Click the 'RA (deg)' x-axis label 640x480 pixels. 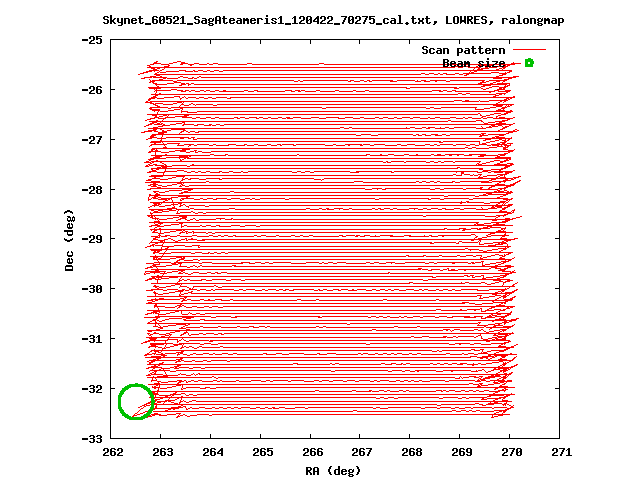pos(333,471)
